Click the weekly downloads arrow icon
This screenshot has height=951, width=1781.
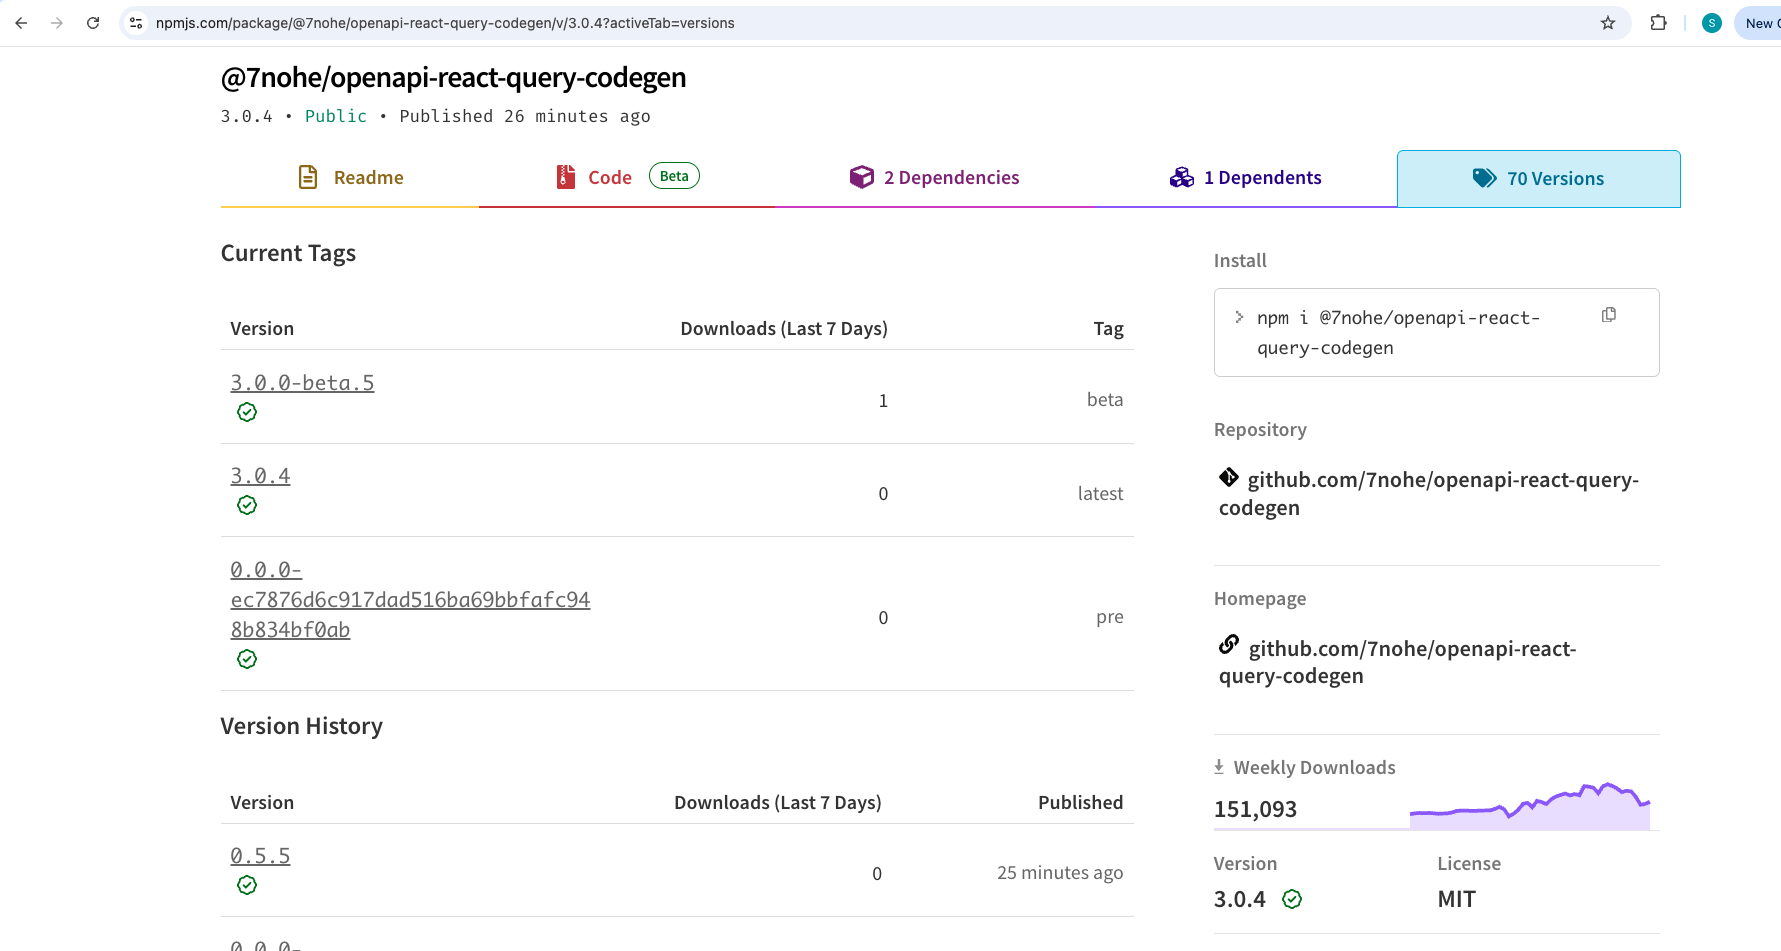click(1219, 767)
